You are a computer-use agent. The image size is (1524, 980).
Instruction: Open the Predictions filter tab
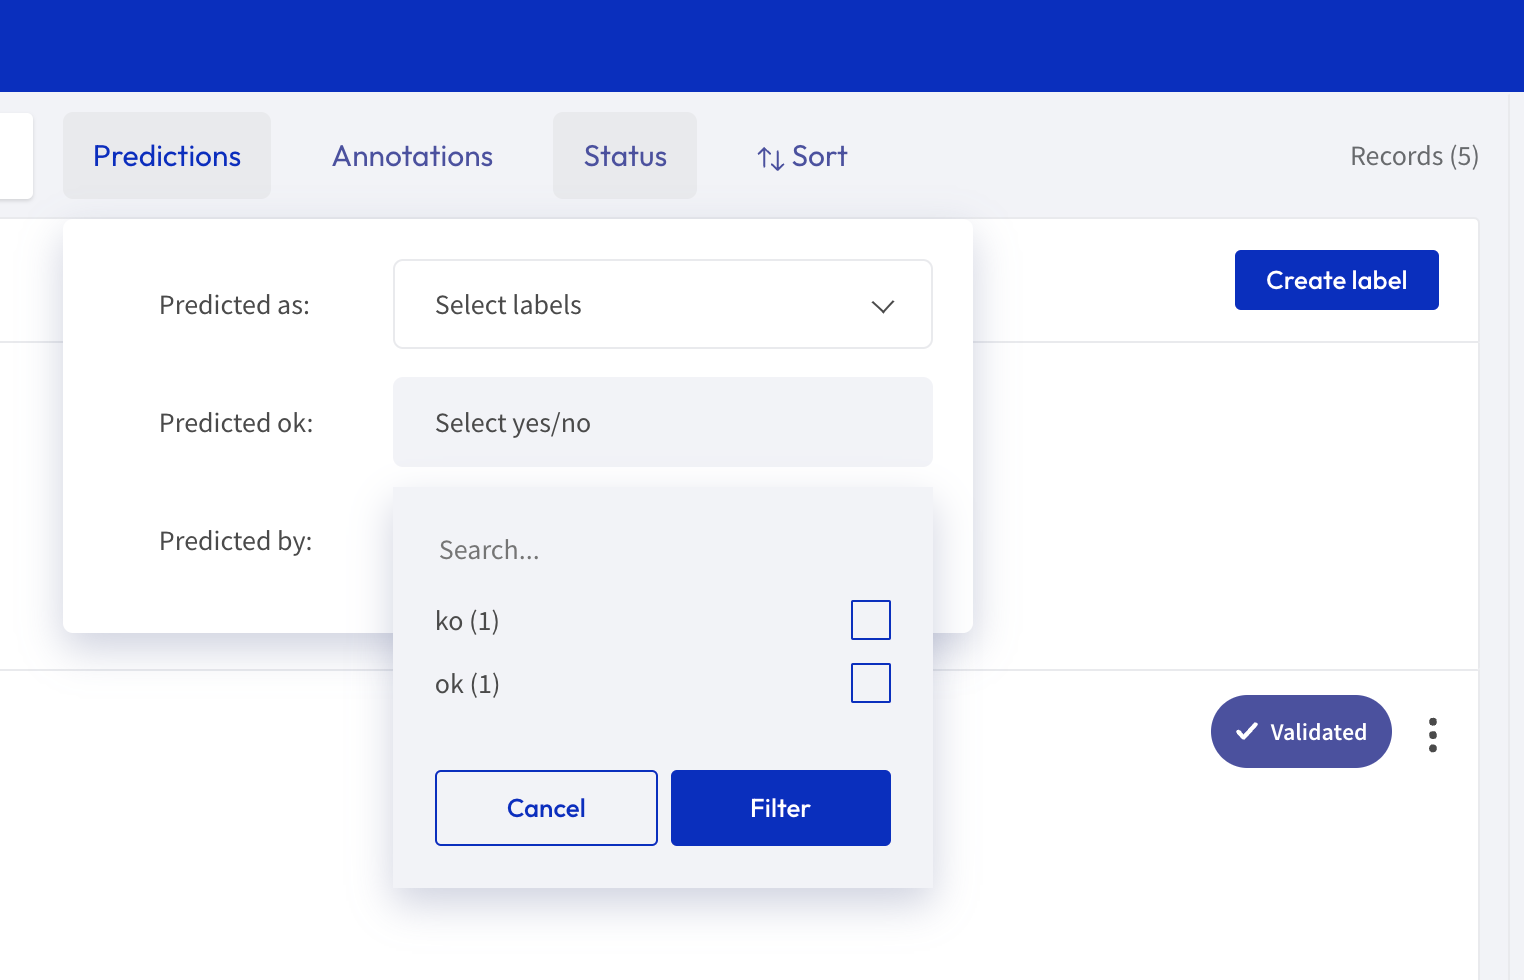(x=167, y=156)
